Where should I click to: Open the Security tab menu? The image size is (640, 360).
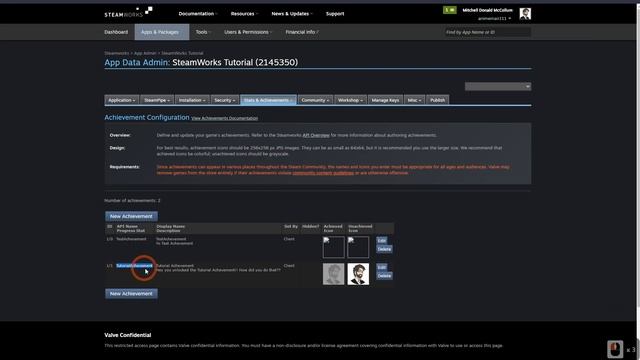point(224,100)
